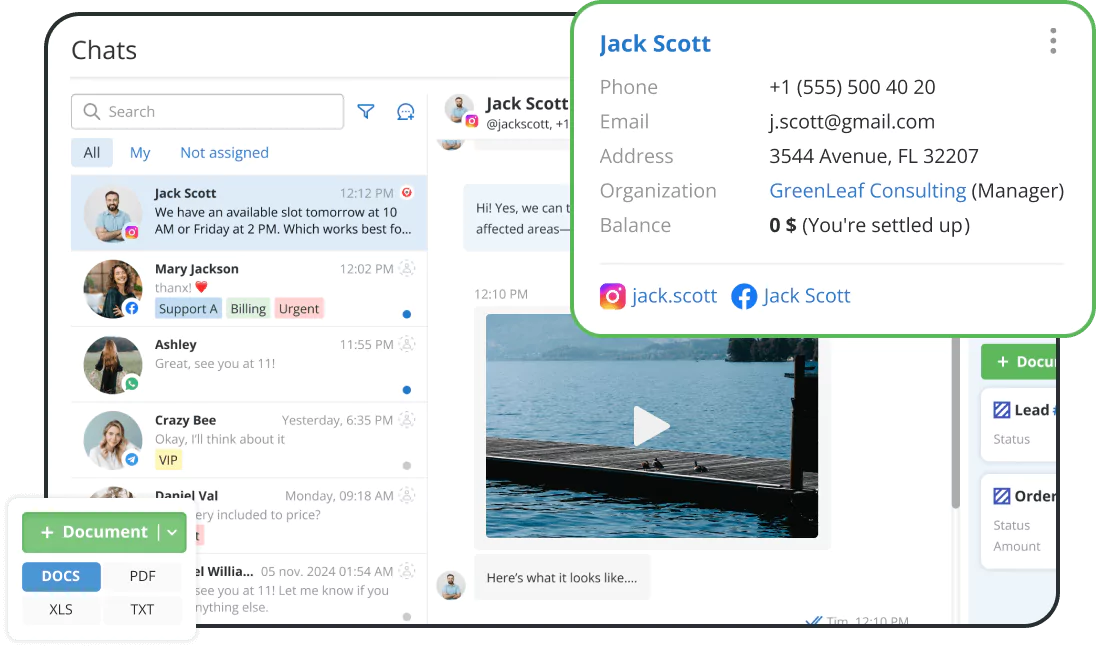The height and width of the screenshot is (648, 1096).
Task: Expand the Lead card in side panel
Action: pos(1018,410)
